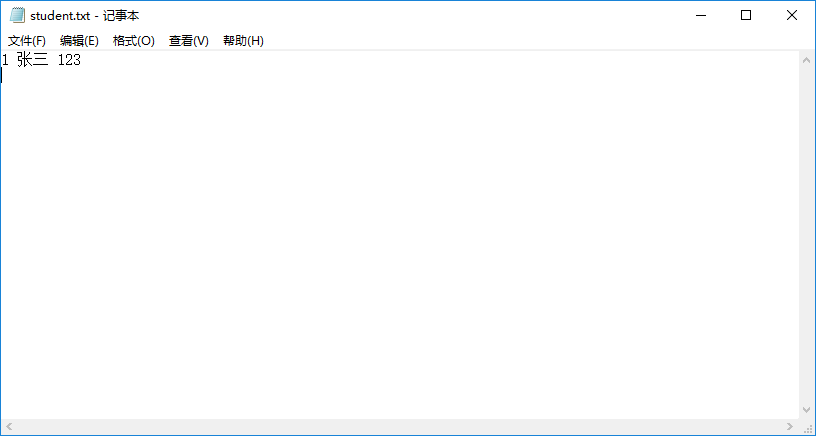816x436 pixels.
Task: Open the 文件(F) menu
Action: pos(27,41)
